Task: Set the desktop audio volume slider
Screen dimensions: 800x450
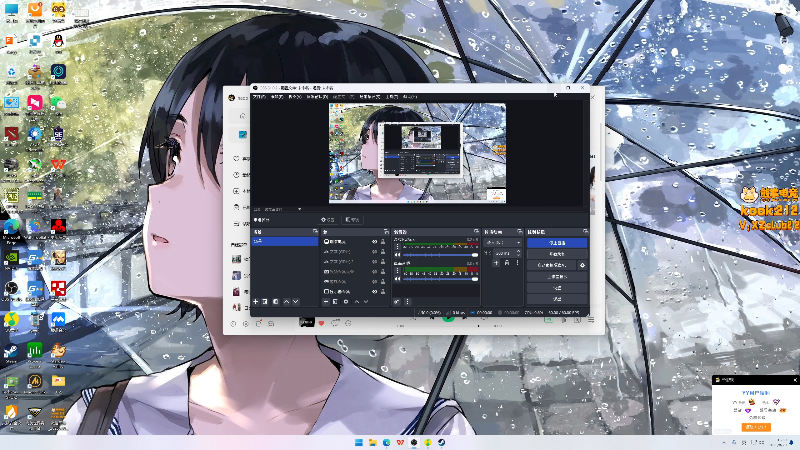Action: pyautogui.click(x=440, y=255)
